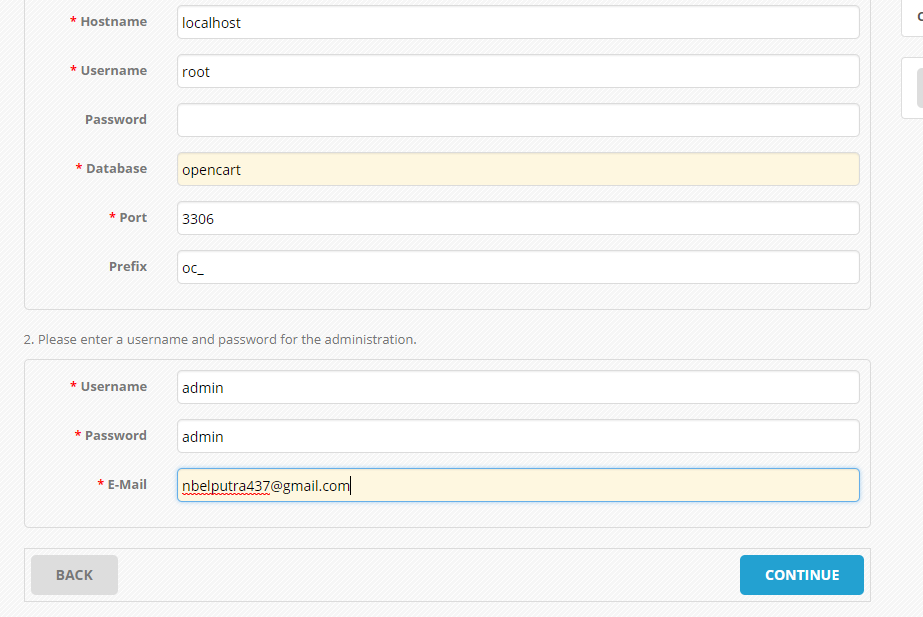Click the Port label text

pos(133,218)
